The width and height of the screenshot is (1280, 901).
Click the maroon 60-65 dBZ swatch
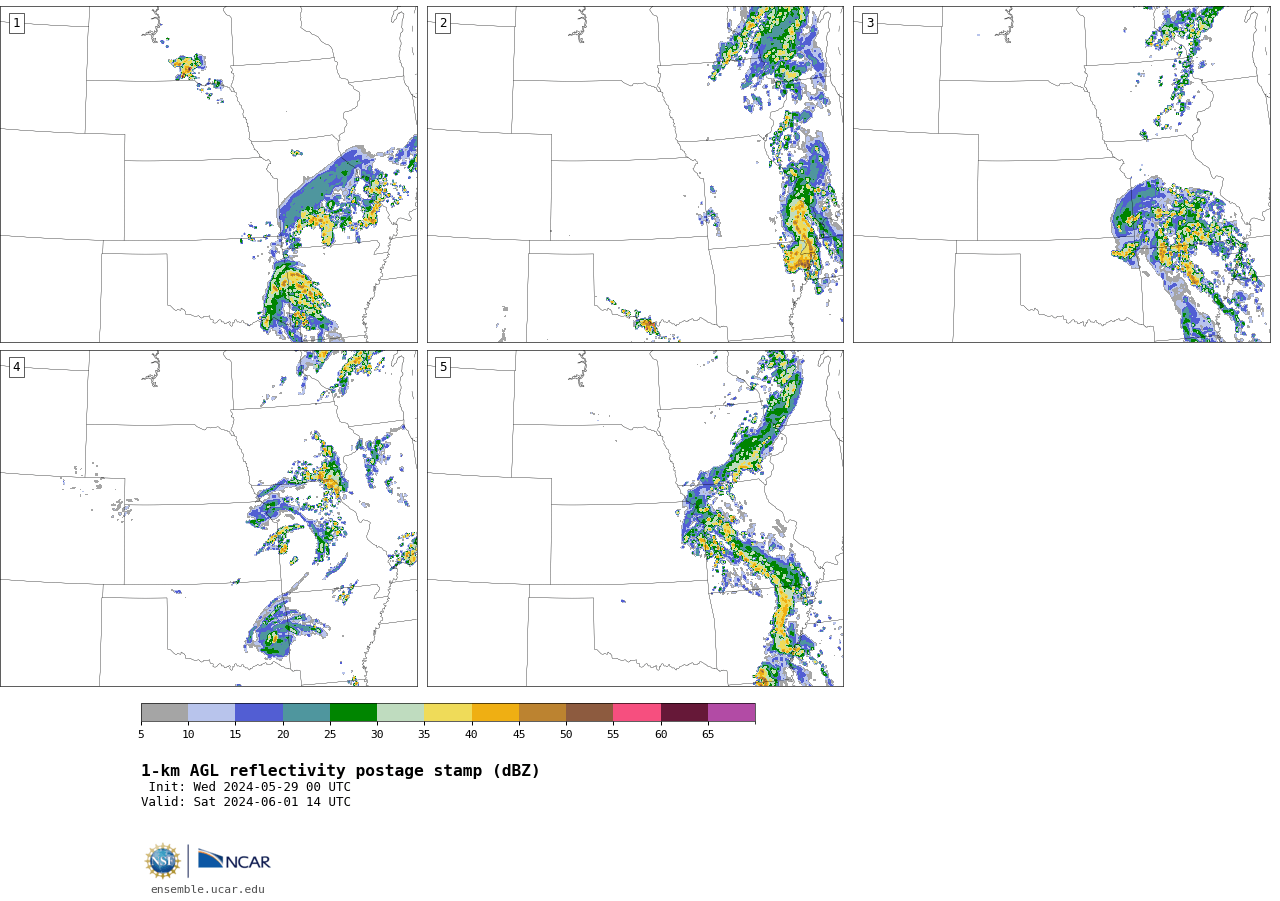pos(684,713)
